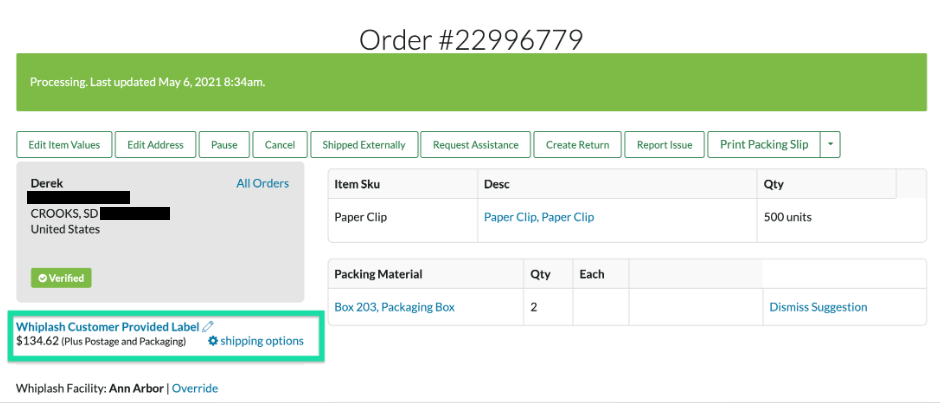Screen dimensions: 940x403
Task: Click the Verified checkmark badge
Action: (x=61, y=278)
